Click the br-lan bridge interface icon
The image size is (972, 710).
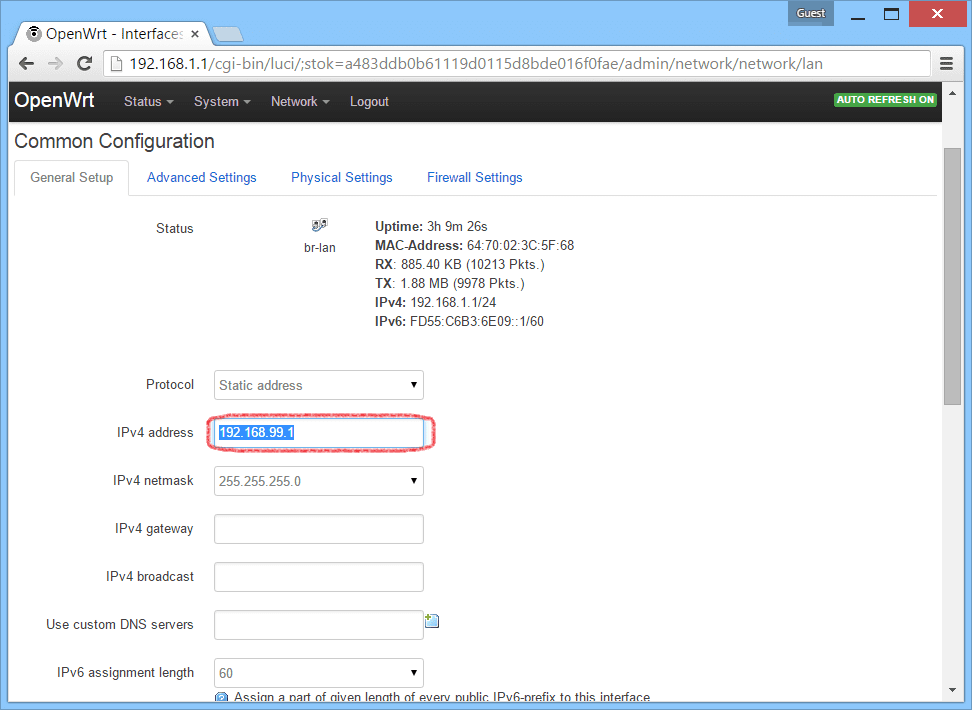pos(319,224)
